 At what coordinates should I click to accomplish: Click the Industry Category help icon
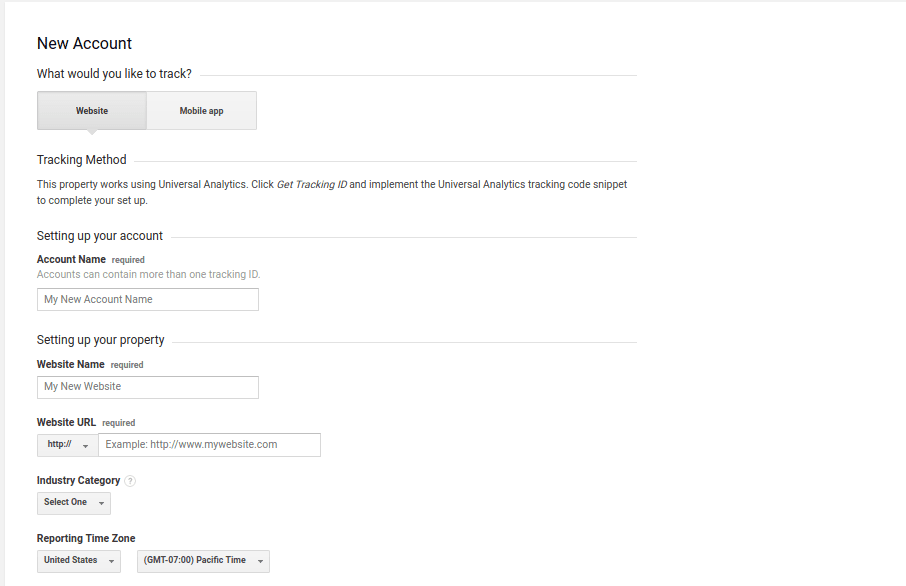coord(130,480)
